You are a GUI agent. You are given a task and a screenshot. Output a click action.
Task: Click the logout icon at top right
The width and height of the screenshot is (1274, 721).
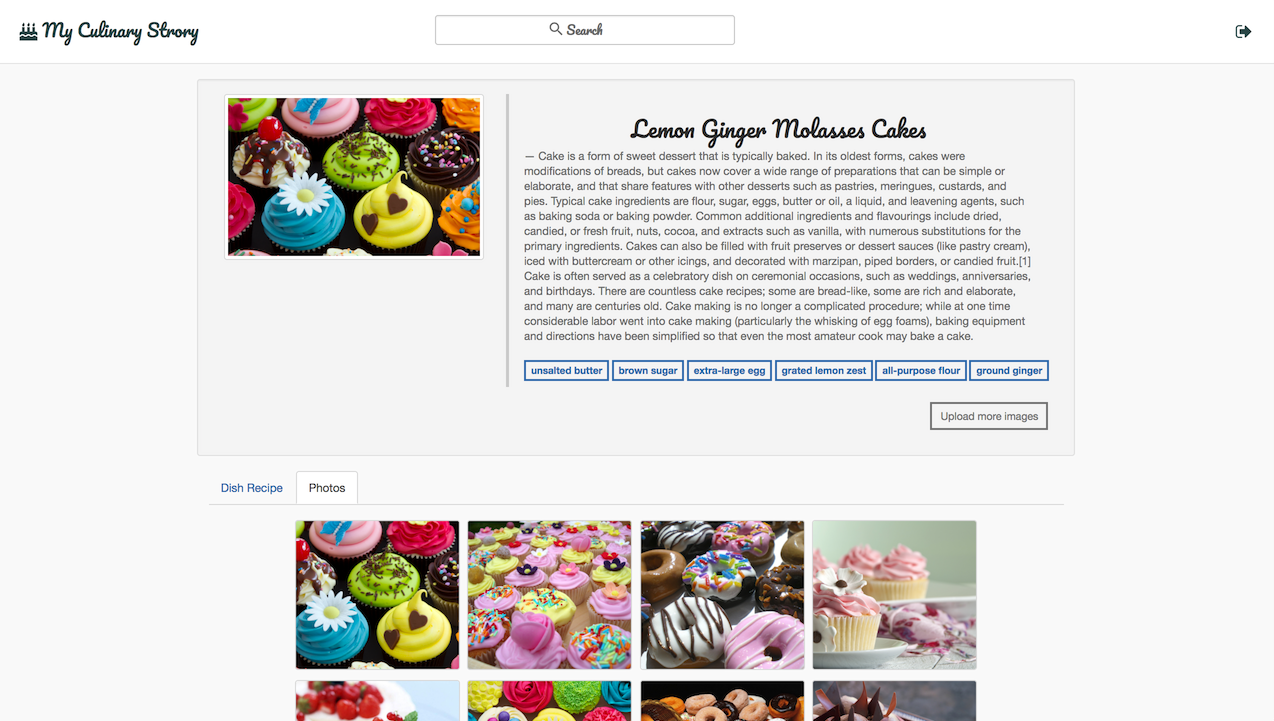(x=1243, y=31)
